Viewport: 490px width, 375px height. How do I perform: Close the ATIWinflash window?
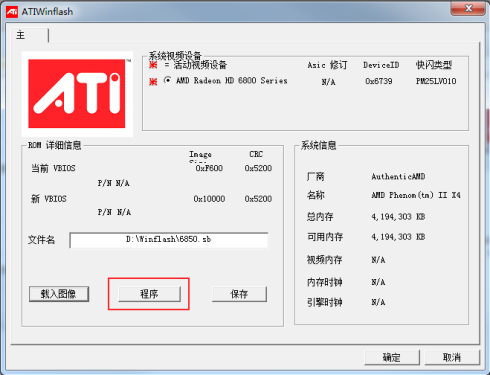tap(468, 8)
